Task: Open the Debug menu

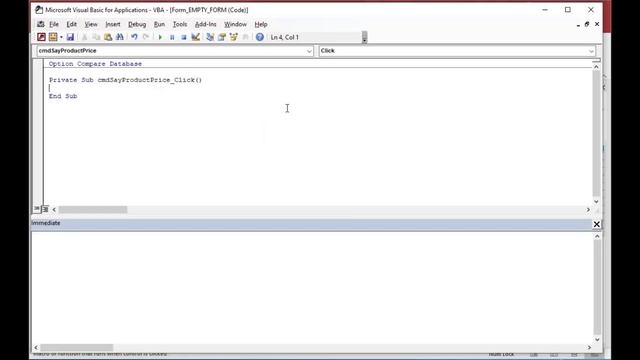Action: 137,24
